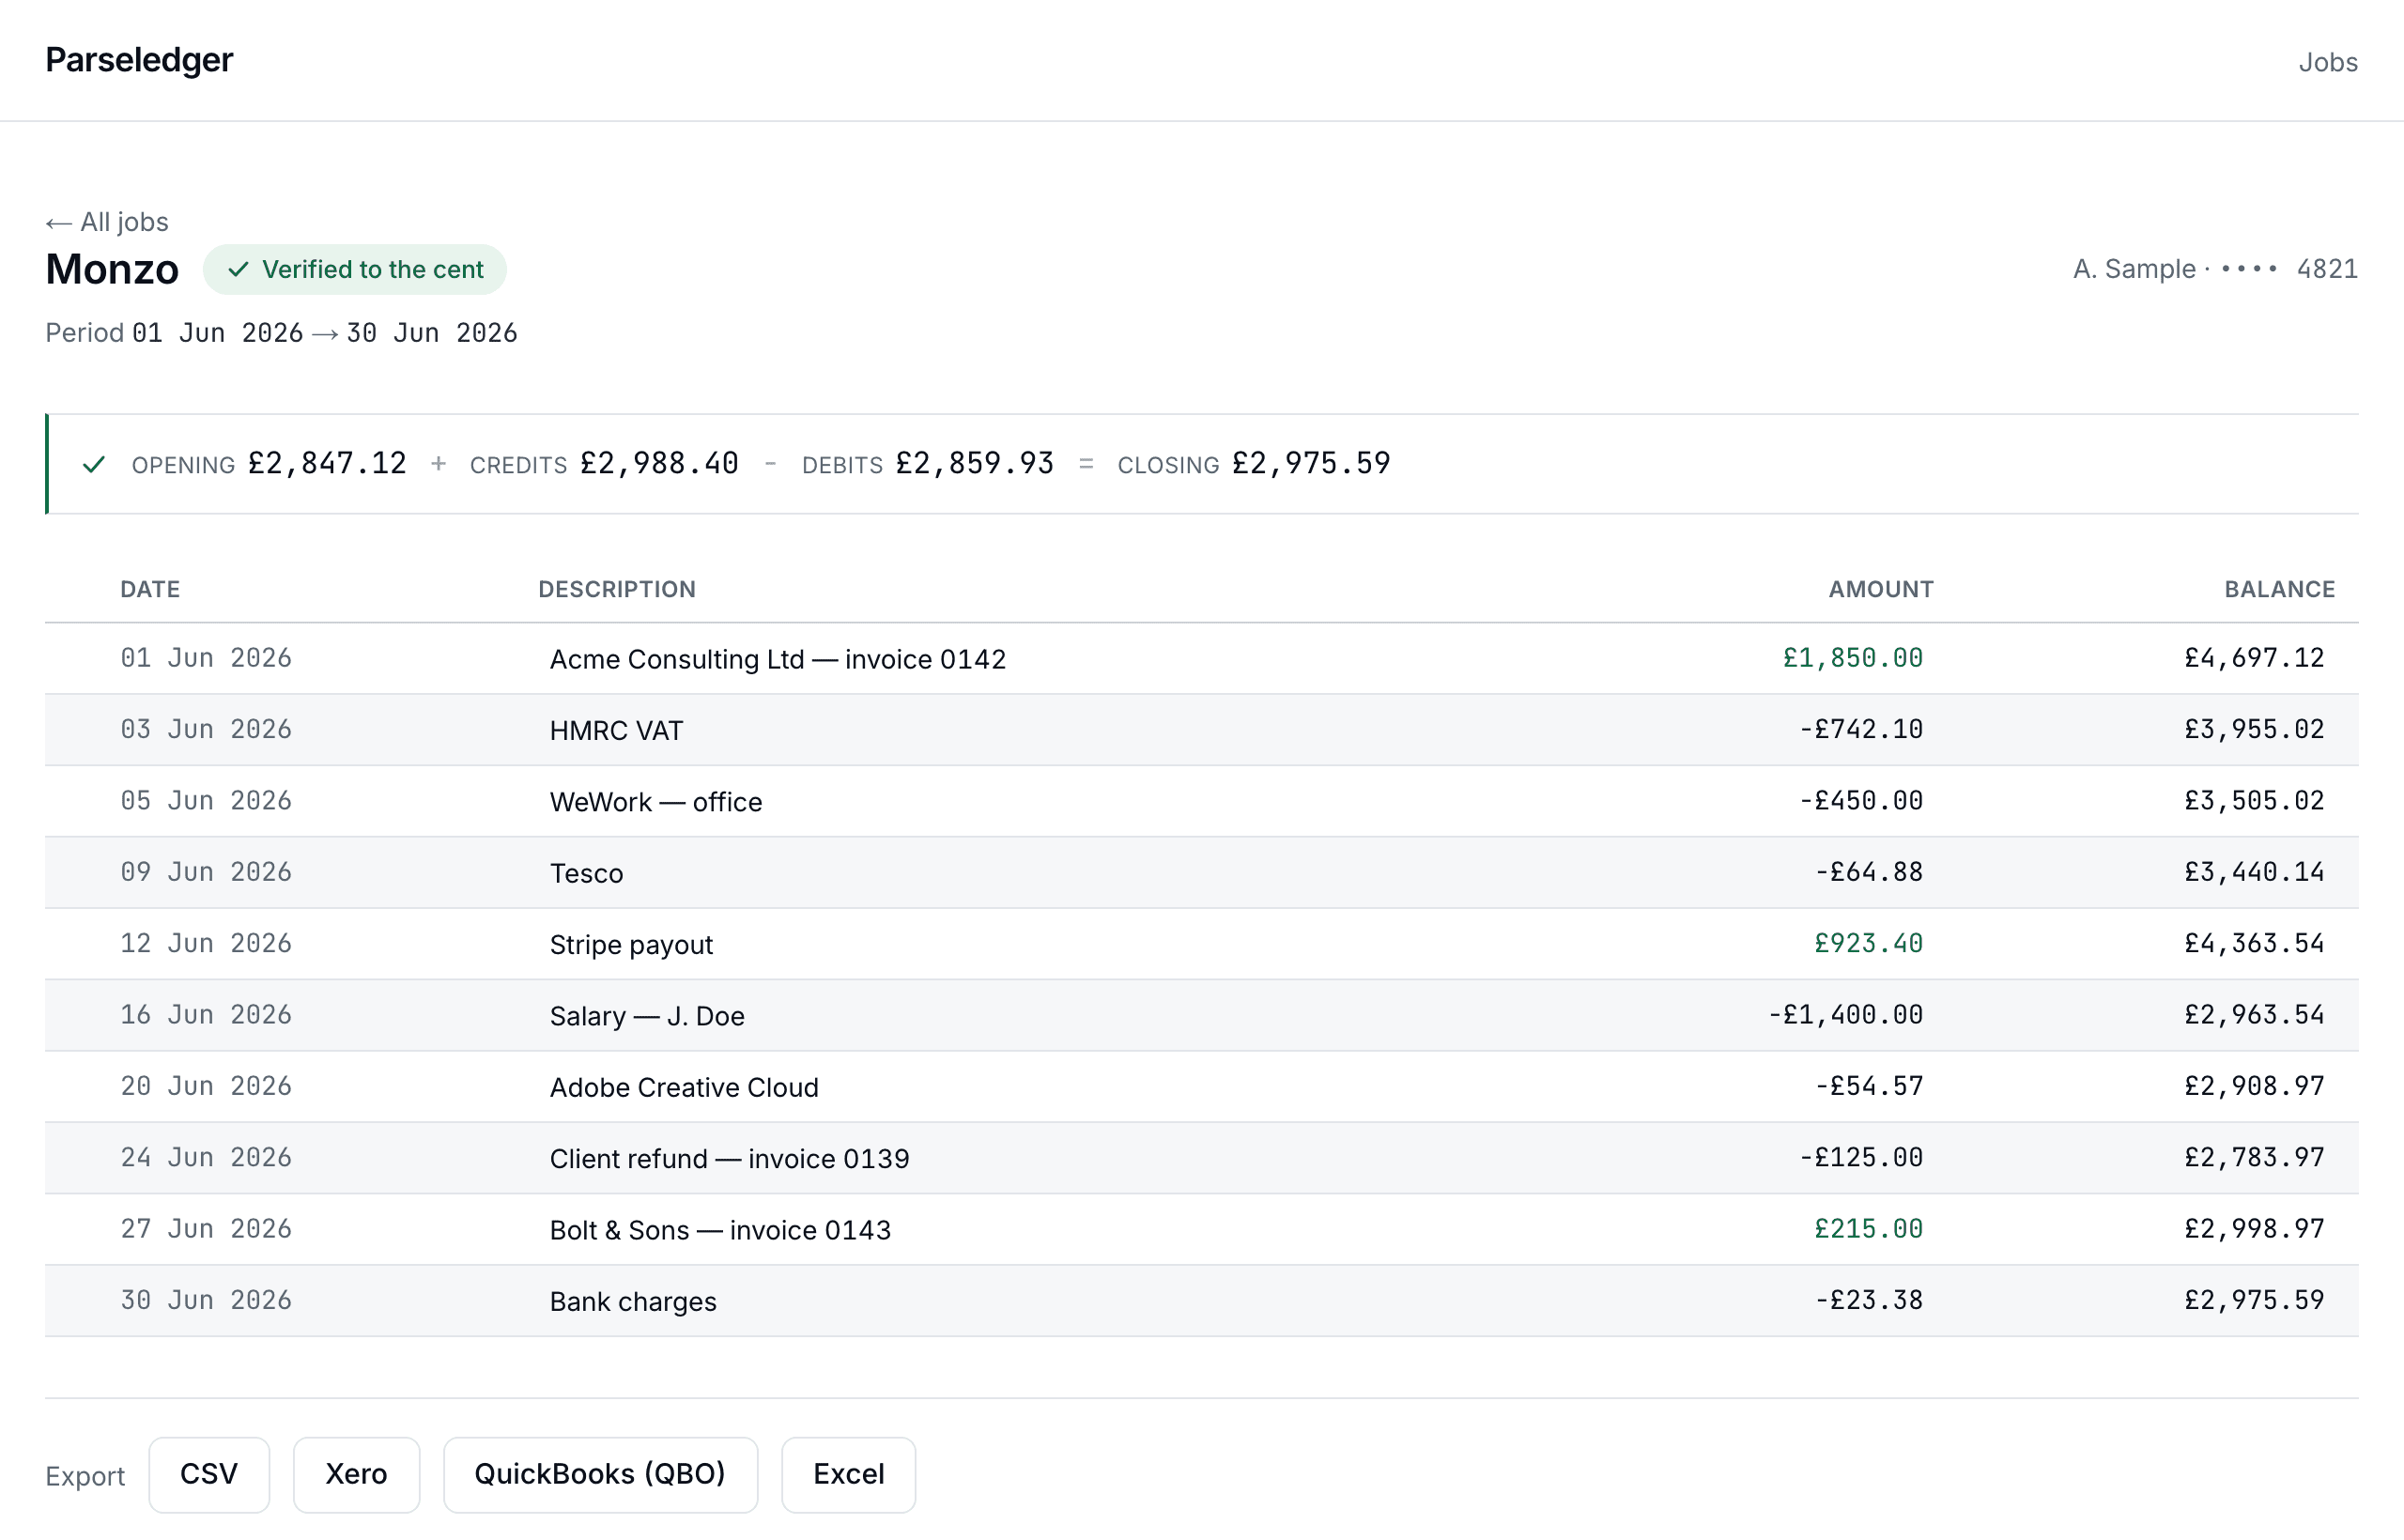
Task: Click the £2,783.97 balance cell
Action: (x=2254, y=1157)
